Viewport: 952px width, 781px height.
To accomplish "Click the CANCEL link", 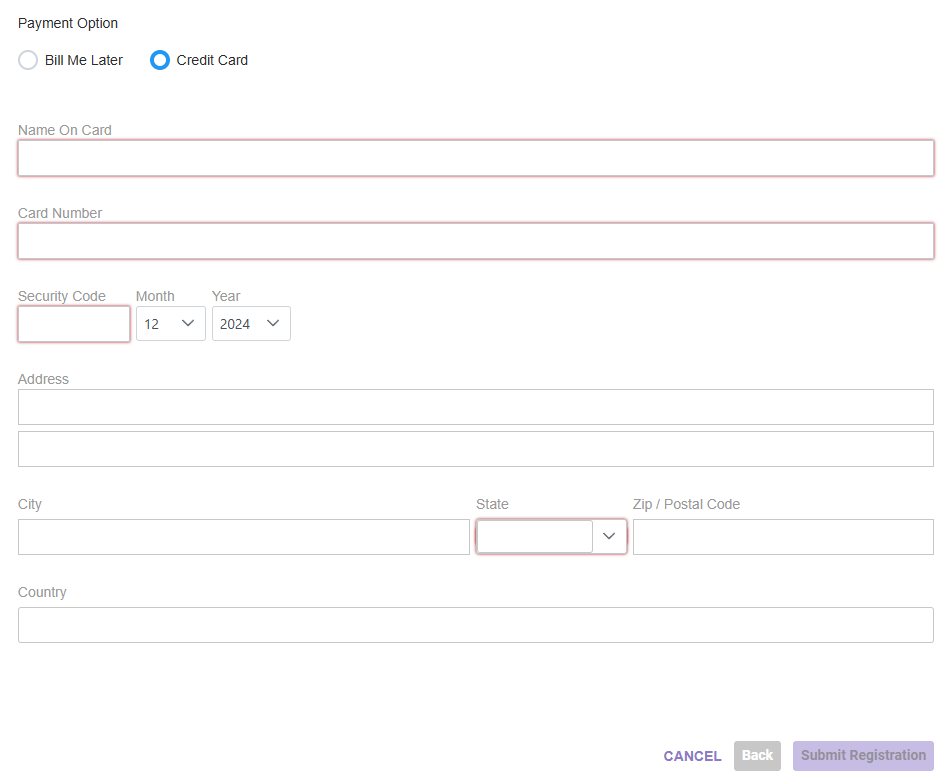I will (692, 756).
